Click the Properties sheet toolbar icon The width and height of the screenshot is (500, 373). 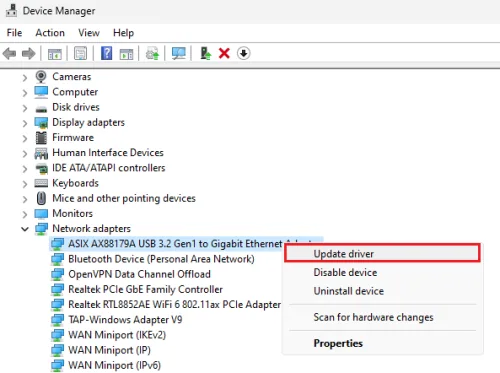point(80,53)
